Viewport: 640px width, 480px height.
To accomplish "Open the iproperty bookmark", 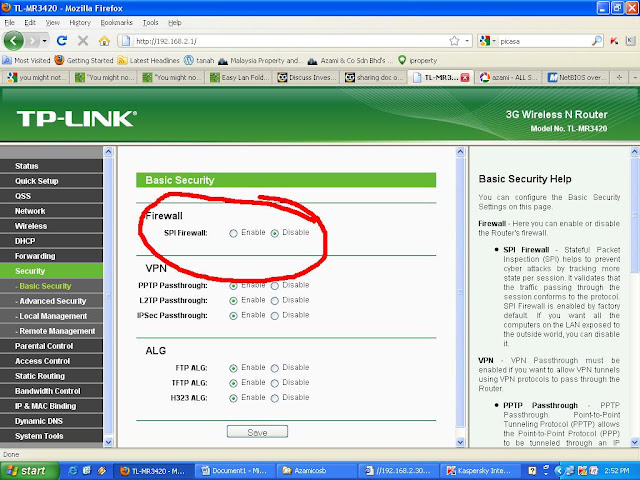I will coord(418,60).
